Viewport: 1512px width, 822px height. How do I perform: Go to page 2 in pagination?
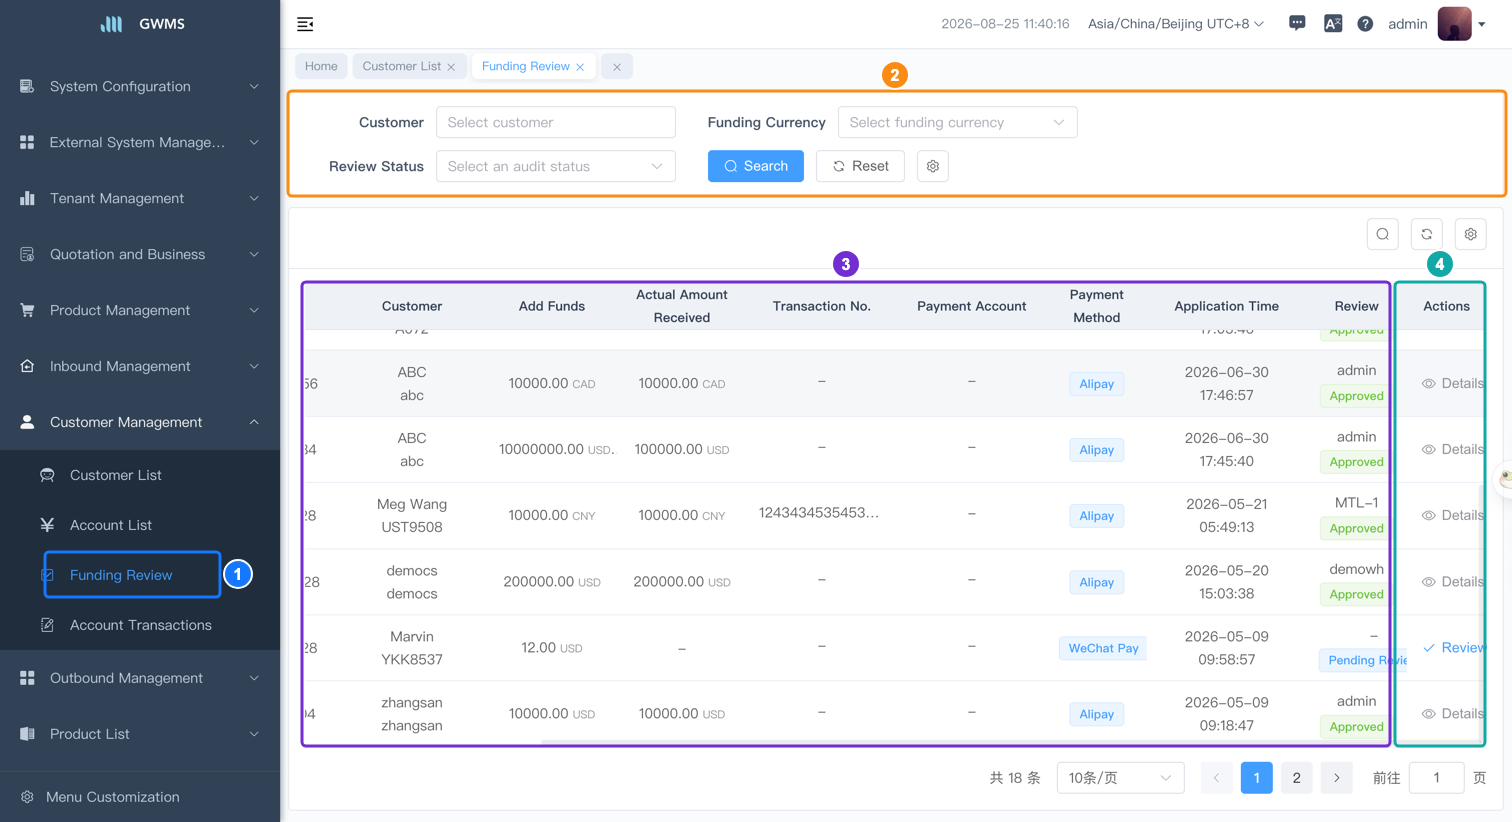click(x=1297, y=778)
